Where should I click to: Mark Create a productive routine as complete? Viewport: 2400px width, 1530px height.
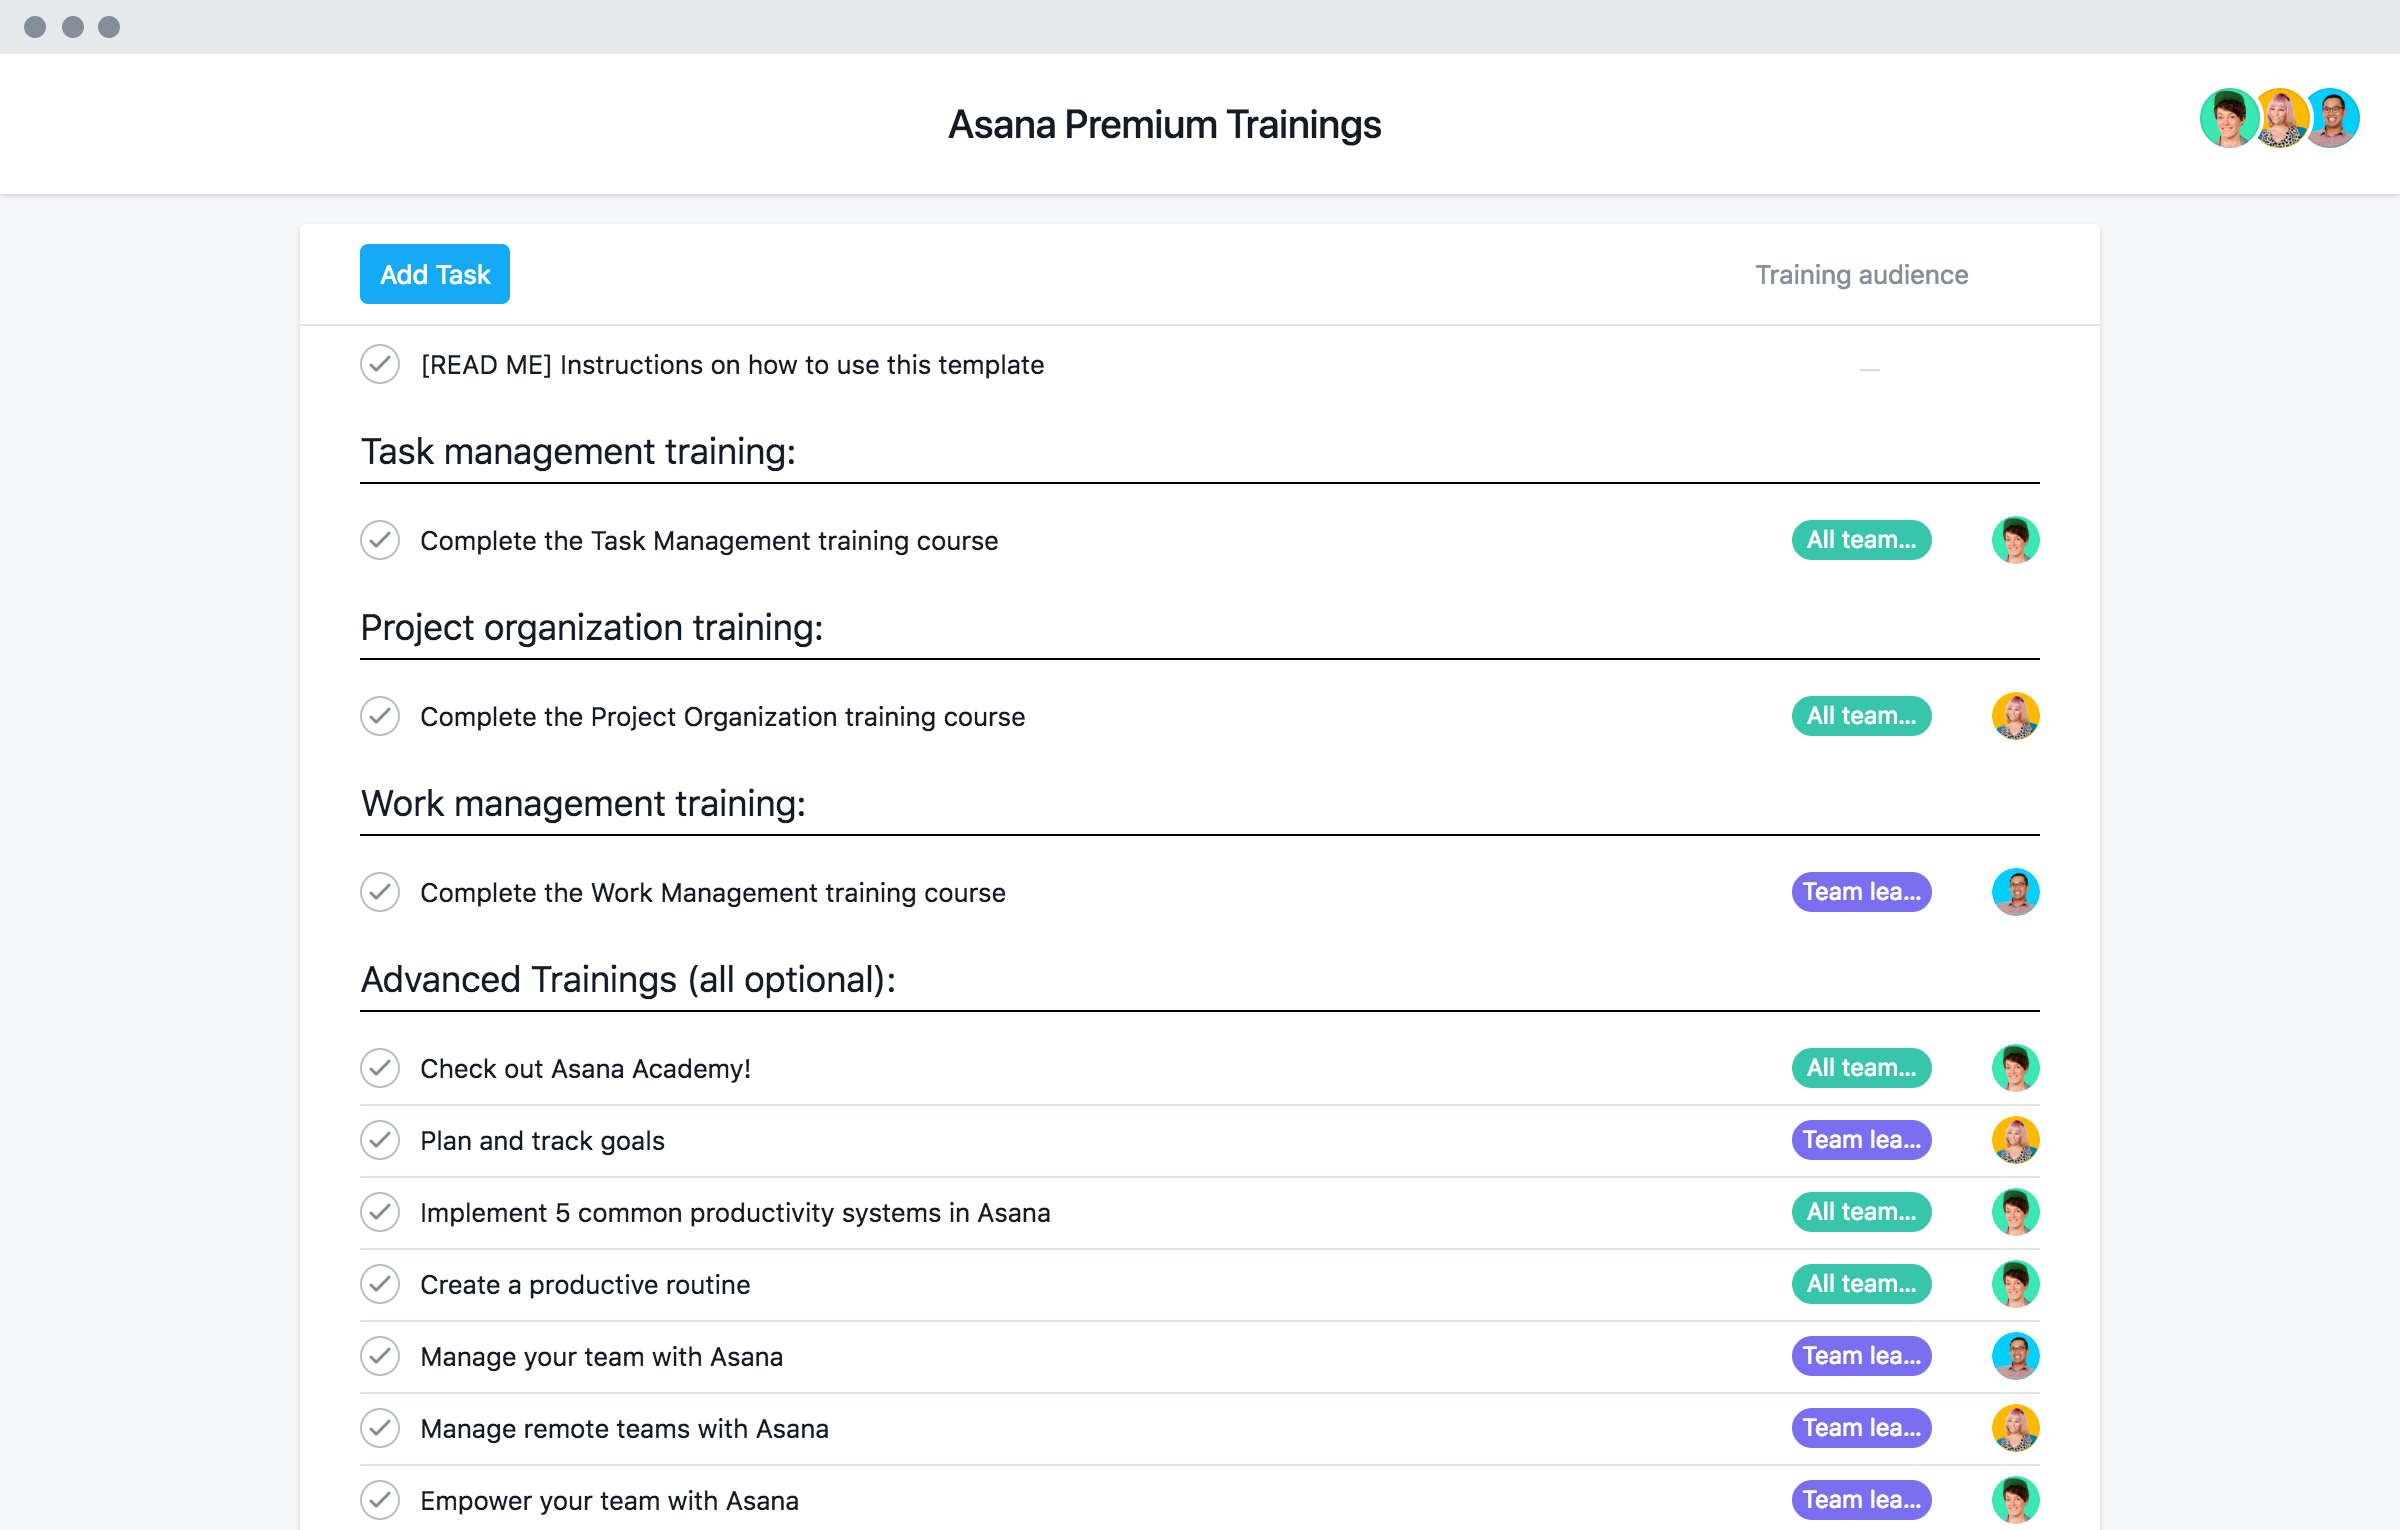(380, 1284)
